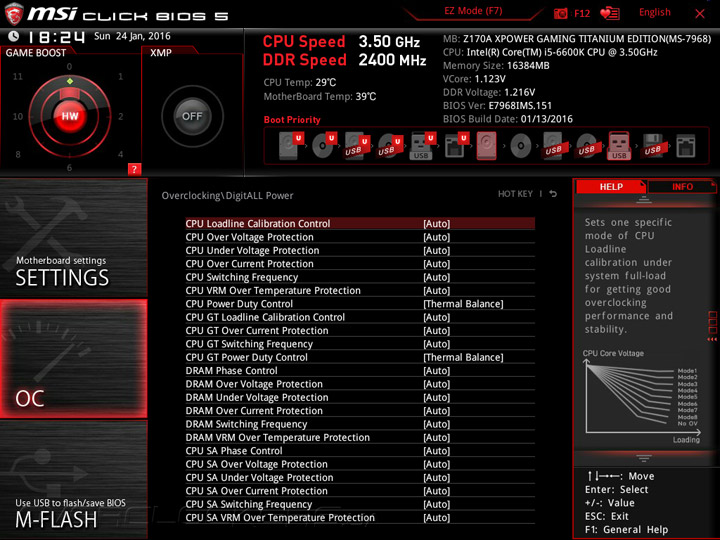The image size is (720, 540).
Task: Open the SETTINGS motherboard settings menu
Action: click(73, 238)
